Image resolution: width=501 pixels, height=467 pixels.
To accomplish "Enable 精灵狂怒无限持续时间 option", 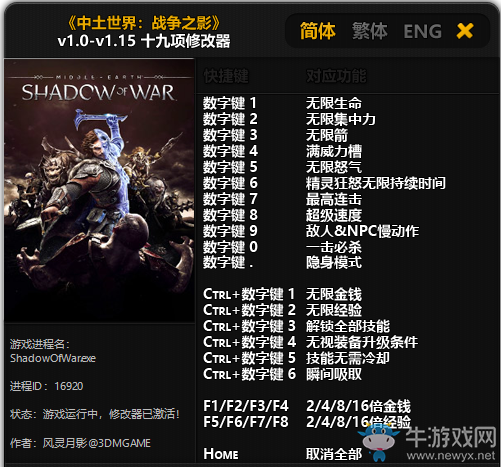I will (376, 183).
